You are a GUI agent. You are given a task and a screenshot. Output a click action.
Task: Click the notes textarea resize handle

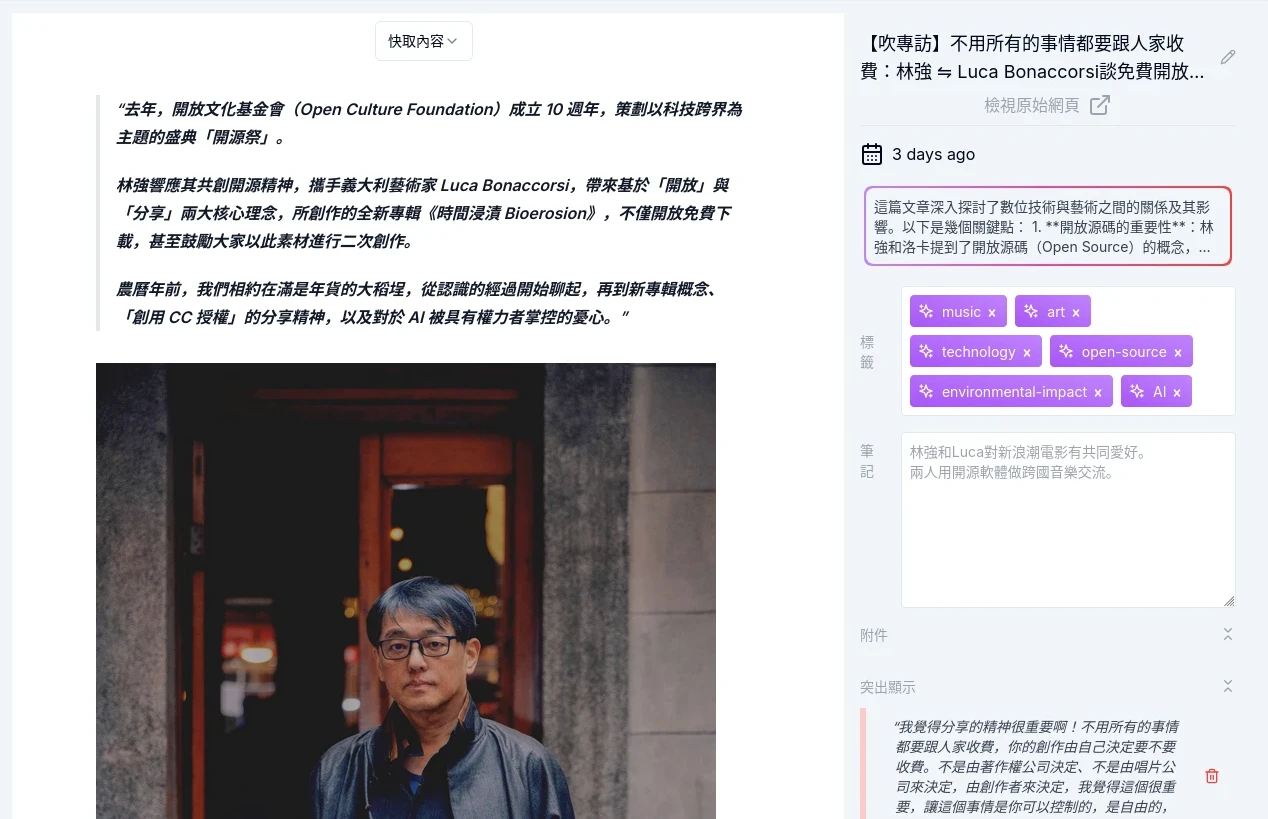1229,599
